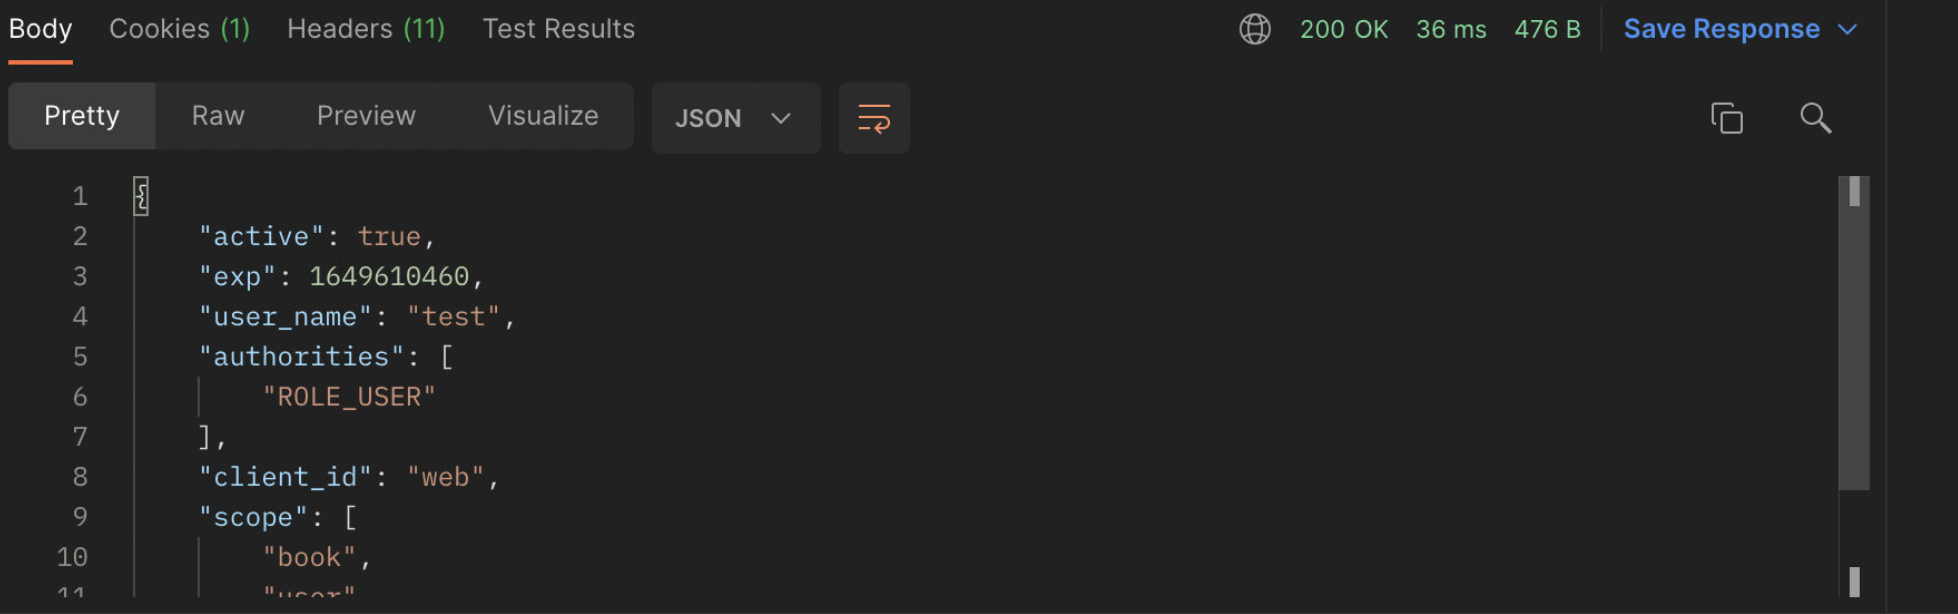Collapse the root JSON object brace
The image size is (1958, 614).
click(x=141, y=196)
